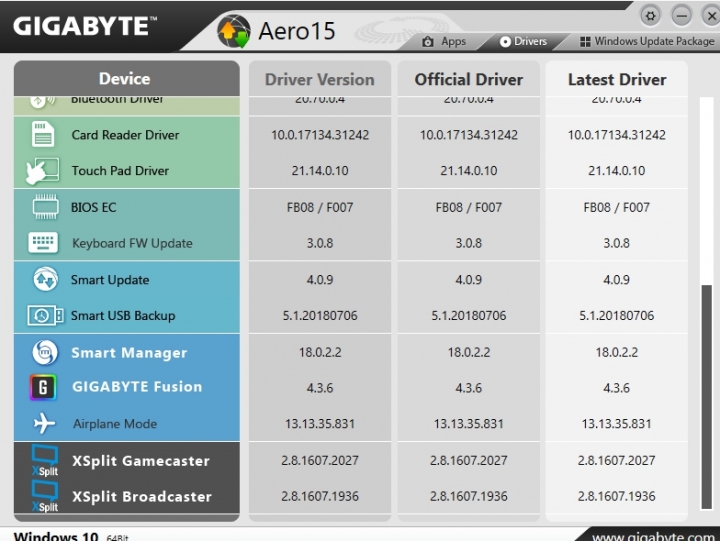This screenshot has width=720, height=541.
Task: Switch to the Apps tab
Action: click(444, 41)
